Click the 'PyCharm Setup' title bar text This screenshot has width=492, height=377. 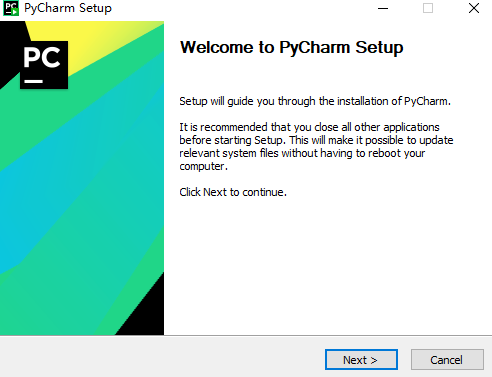point(68,8)
